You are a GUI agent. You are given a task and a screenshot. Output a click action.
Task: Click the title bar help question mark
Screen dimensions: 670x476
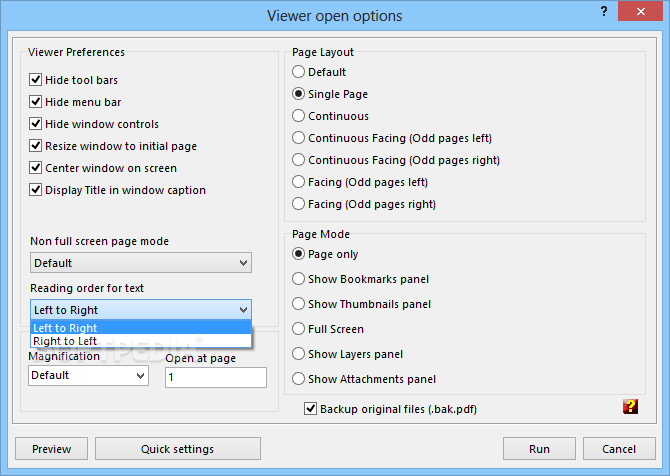pos(604,12)
